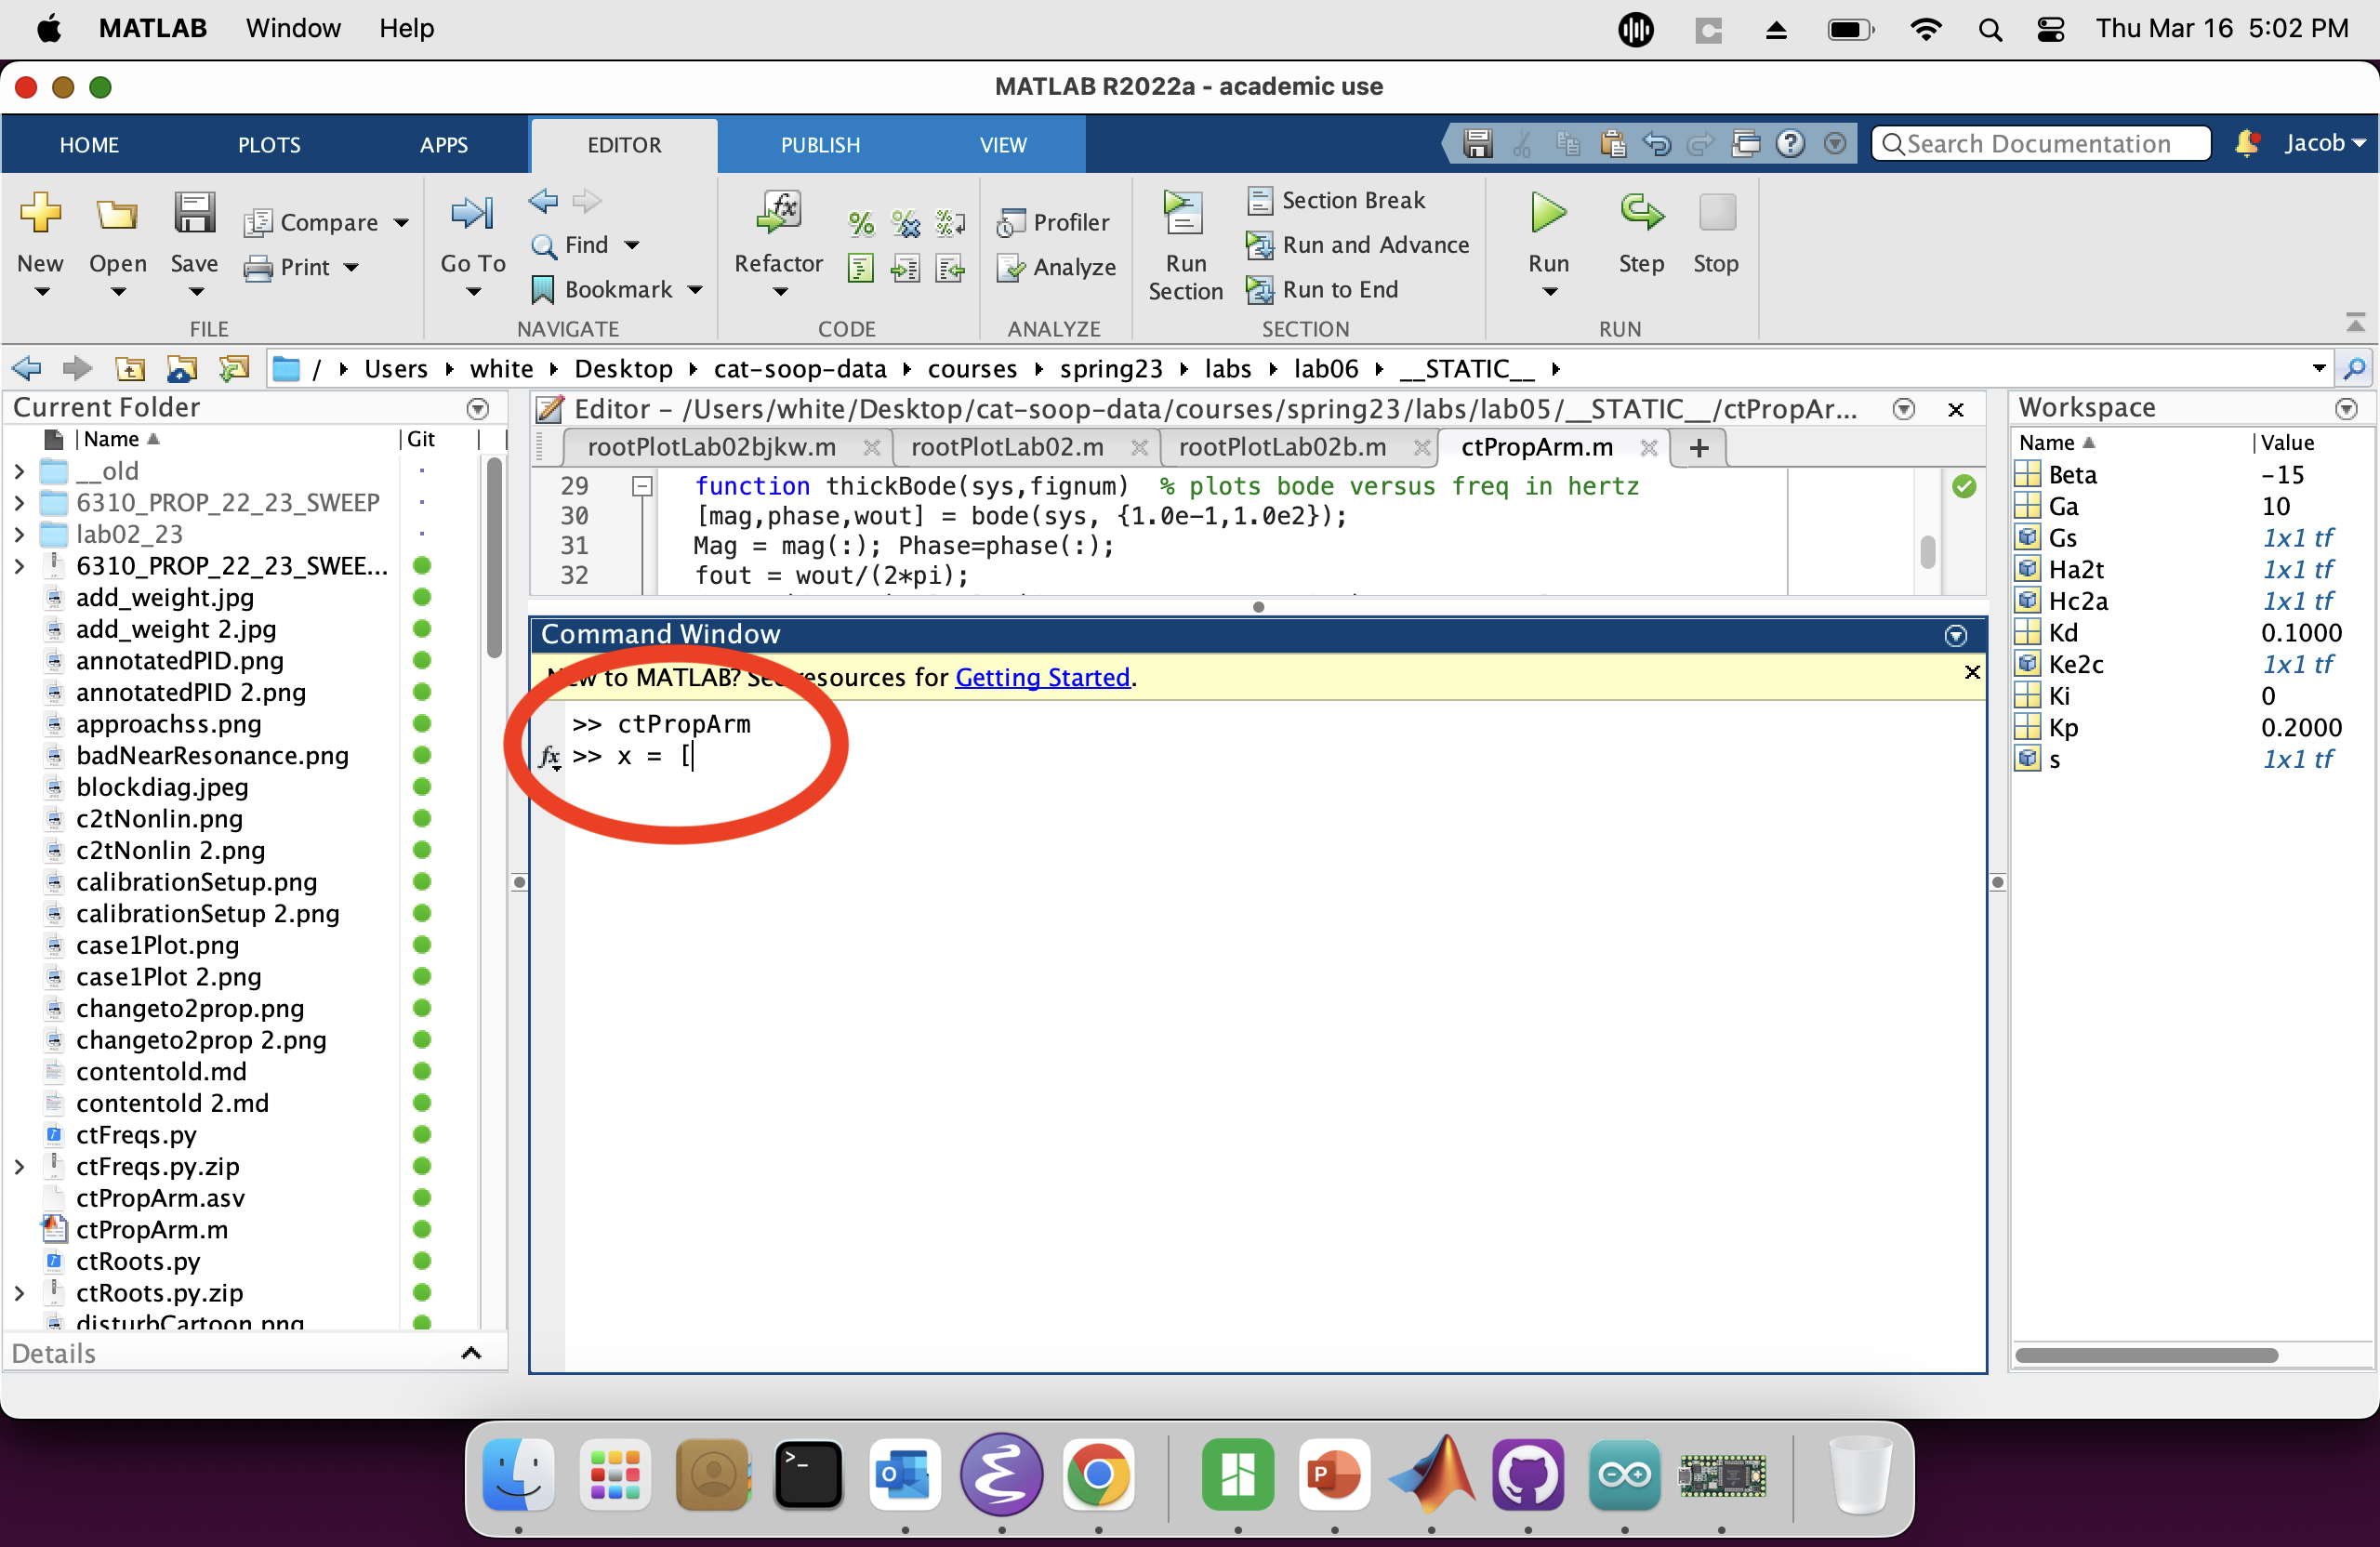The image size is (2380, 1547).
Task: Switch to the PUBLISH tab
Action: pos(819,145)
